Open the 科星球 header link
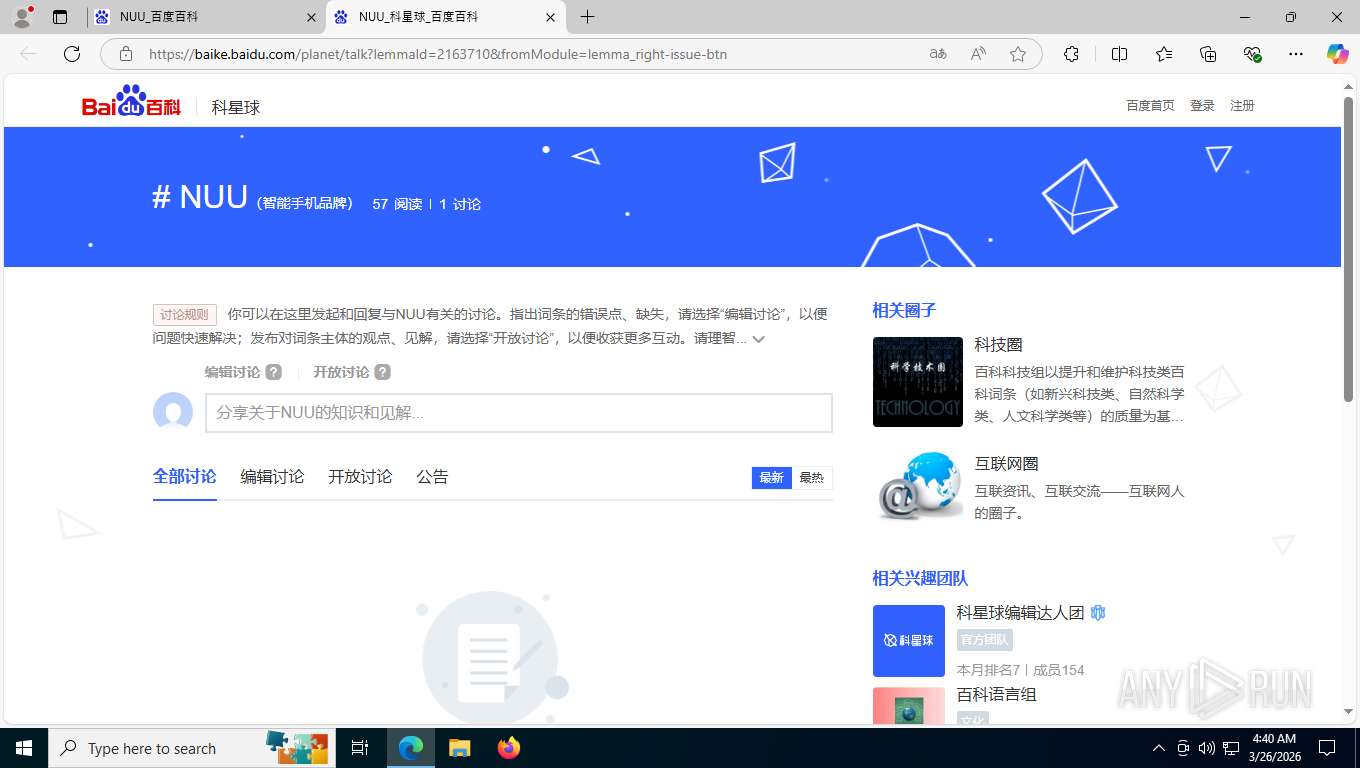Screen dimensions: 1360x768 click(x=236, y=107)
